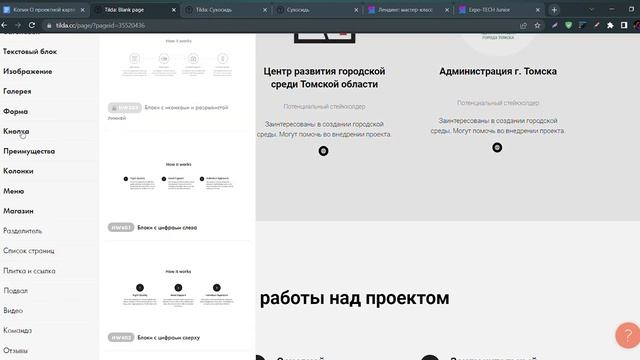The height and width of the screenshot is (360, 640).
Task: Open the Список страниц category
Action: (x=29, y=251)
